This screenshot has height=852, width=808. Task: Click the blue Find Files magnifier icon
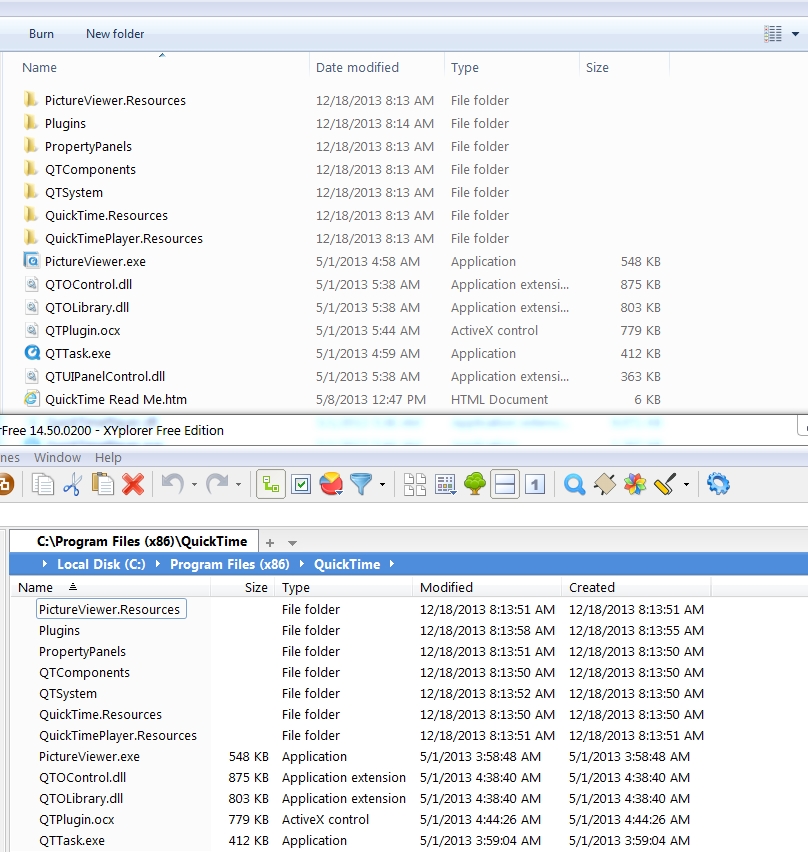574,485
